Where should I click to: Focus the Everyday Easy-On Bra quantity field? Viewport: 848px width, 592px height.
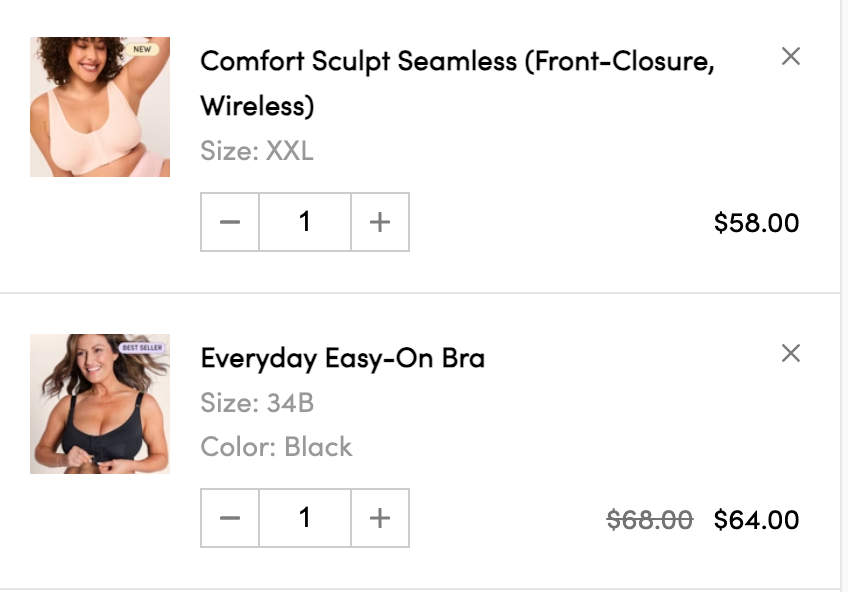pos(305,518)
